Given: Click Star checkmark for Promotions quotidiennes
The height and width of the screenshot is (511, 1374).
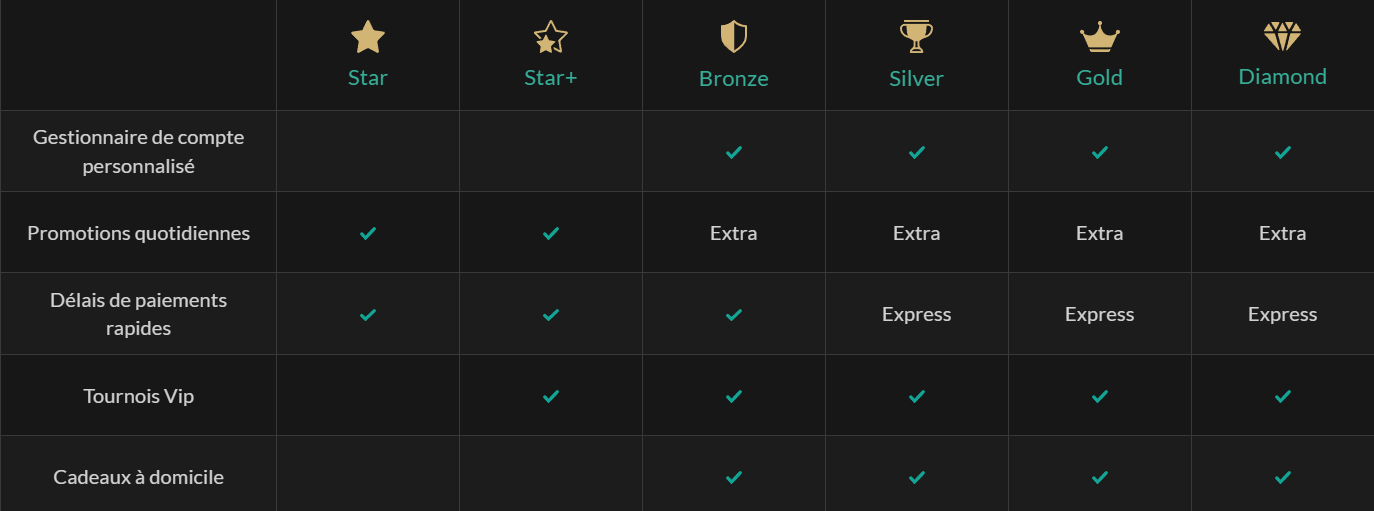Looking at the screenshot, I should pyautogui.click(x=368, y=233).
